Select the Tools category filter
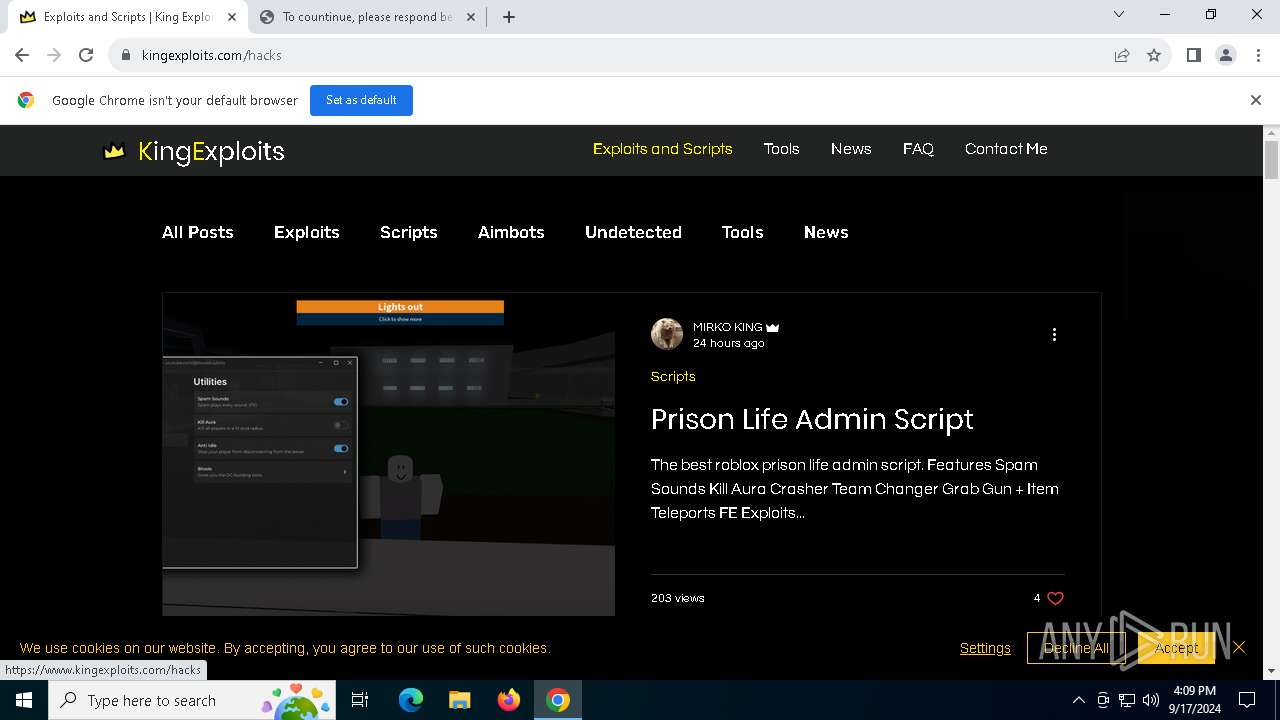 [x=743, y=232]
